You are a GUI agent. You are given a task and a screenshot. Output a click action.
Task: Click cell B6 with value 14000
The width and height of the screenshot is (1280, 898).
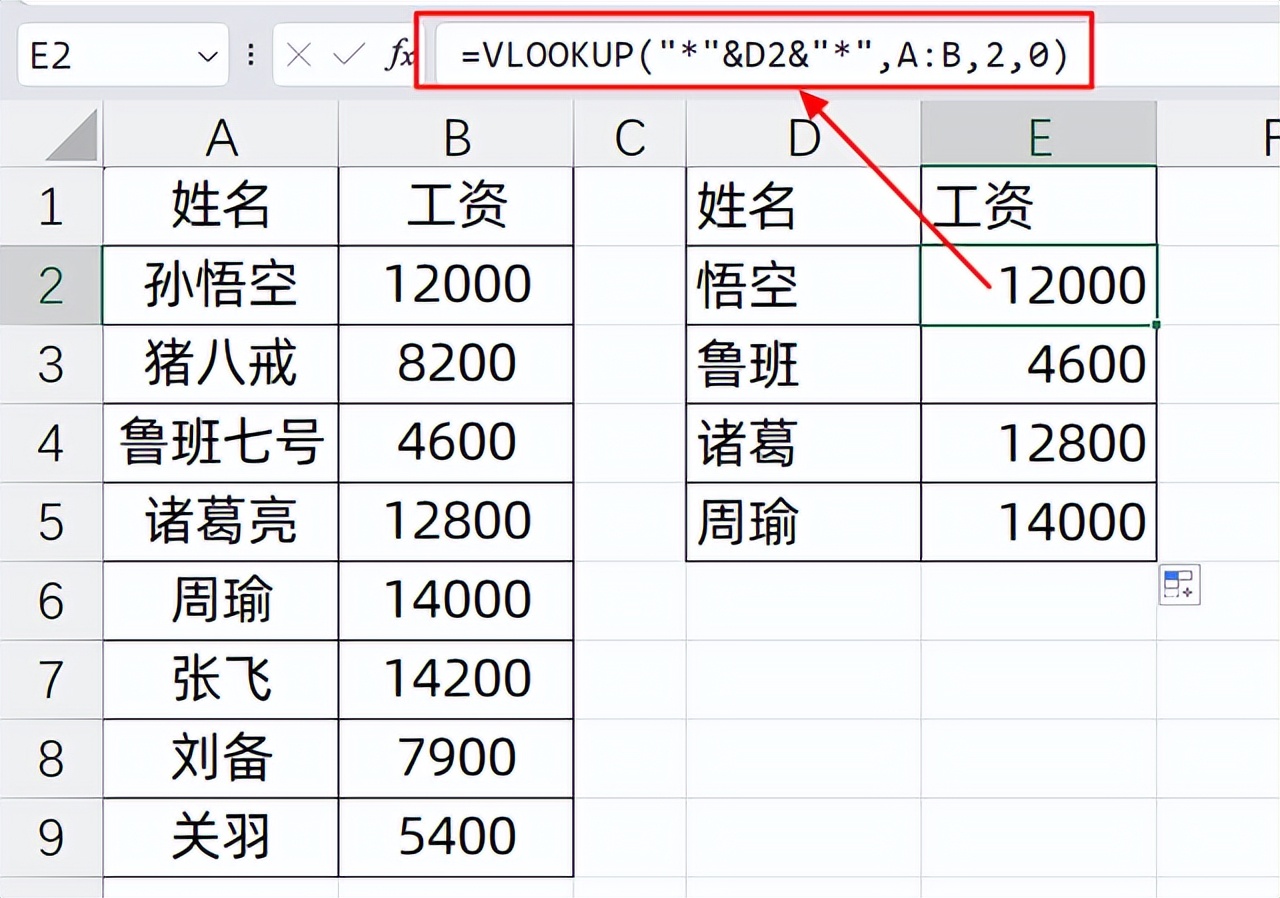(x=457, y=601)
